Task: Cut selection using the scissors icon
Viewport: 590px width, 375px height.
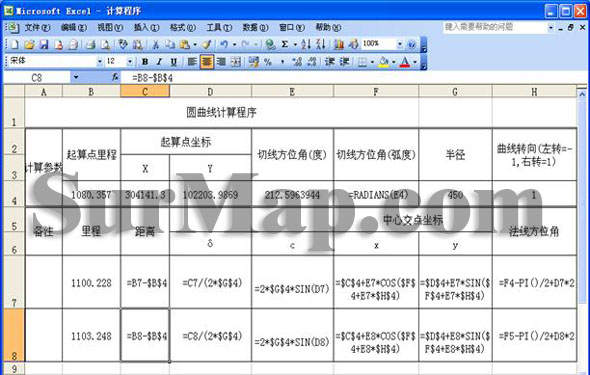Action: 155,44
